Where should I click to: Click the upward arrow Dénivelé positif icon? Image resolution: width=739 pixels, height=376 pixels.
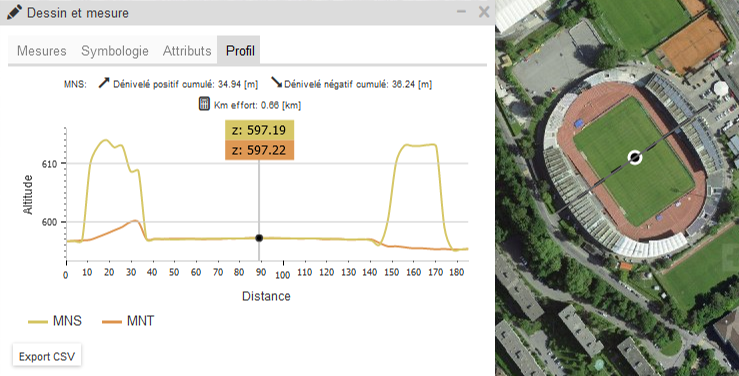point(104,83)
